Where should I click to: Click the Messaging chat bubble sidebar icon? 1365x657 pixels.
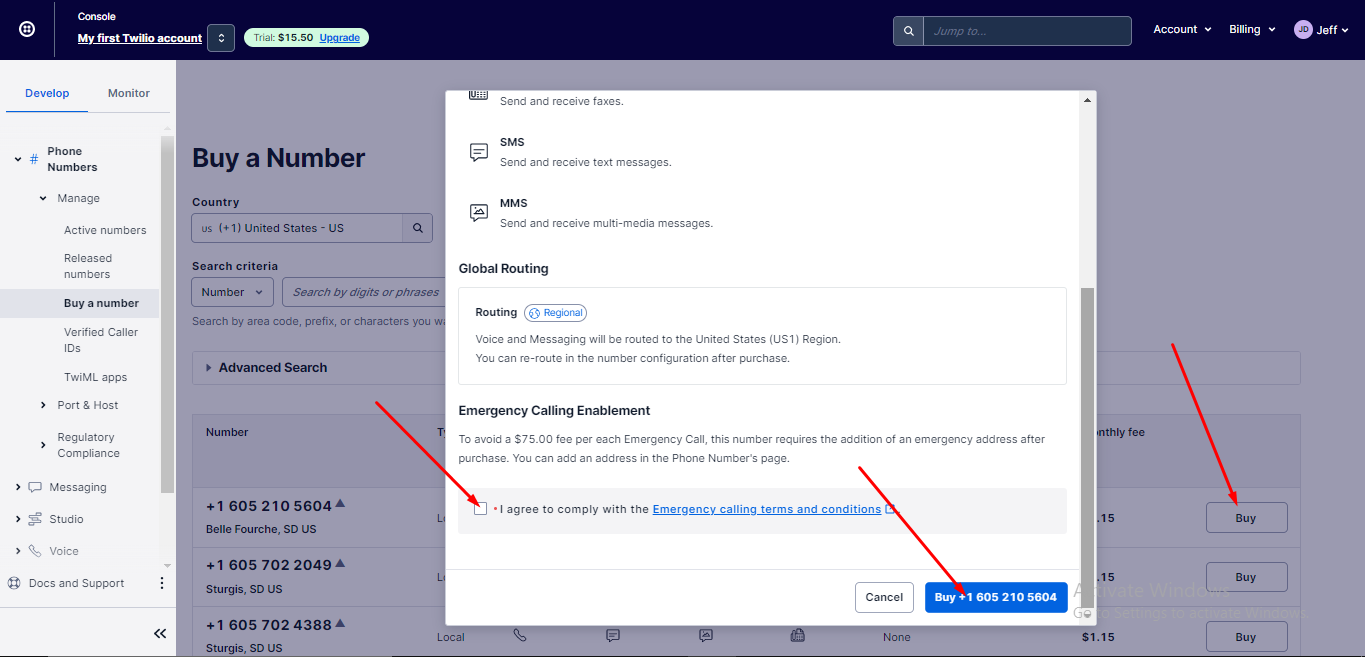[35, 487]
